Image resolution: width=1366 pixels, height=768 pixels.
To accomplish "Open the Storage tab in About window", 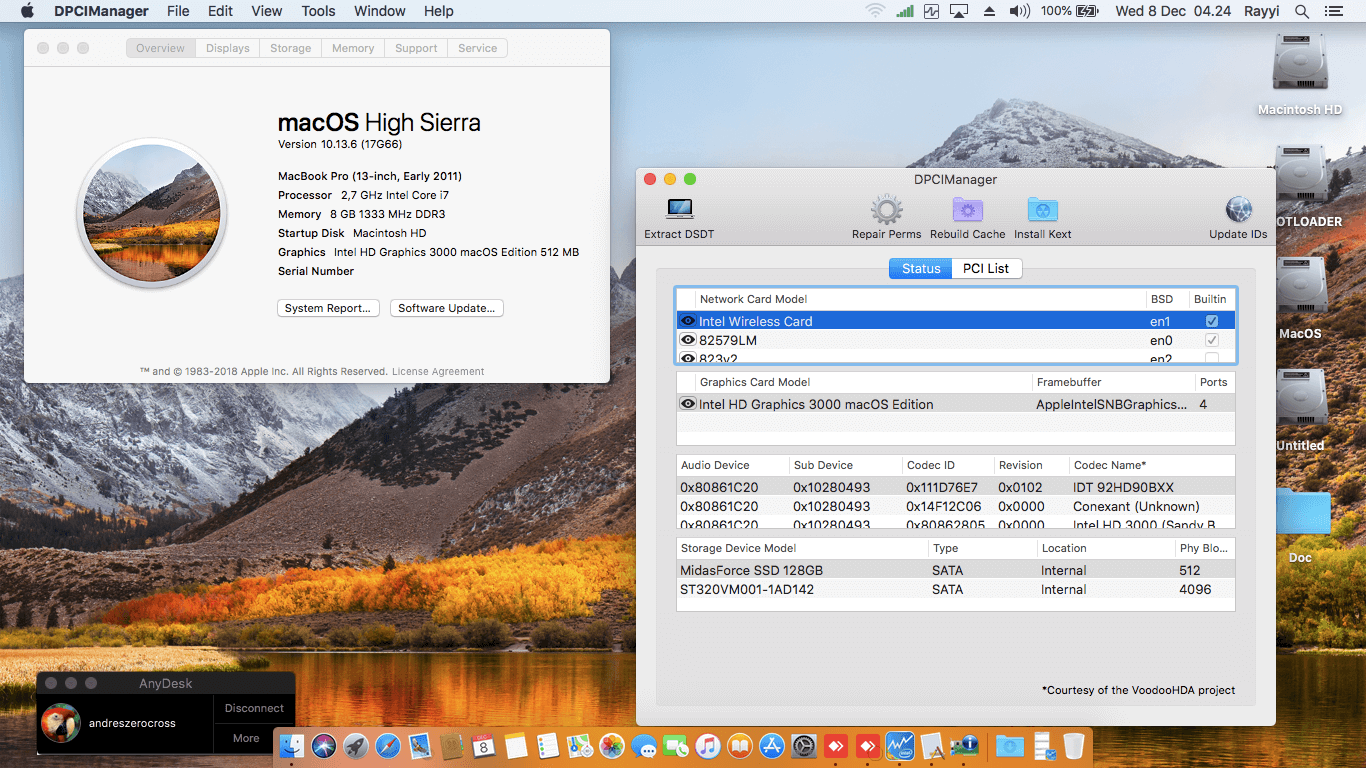I will [x=290, y=48].
